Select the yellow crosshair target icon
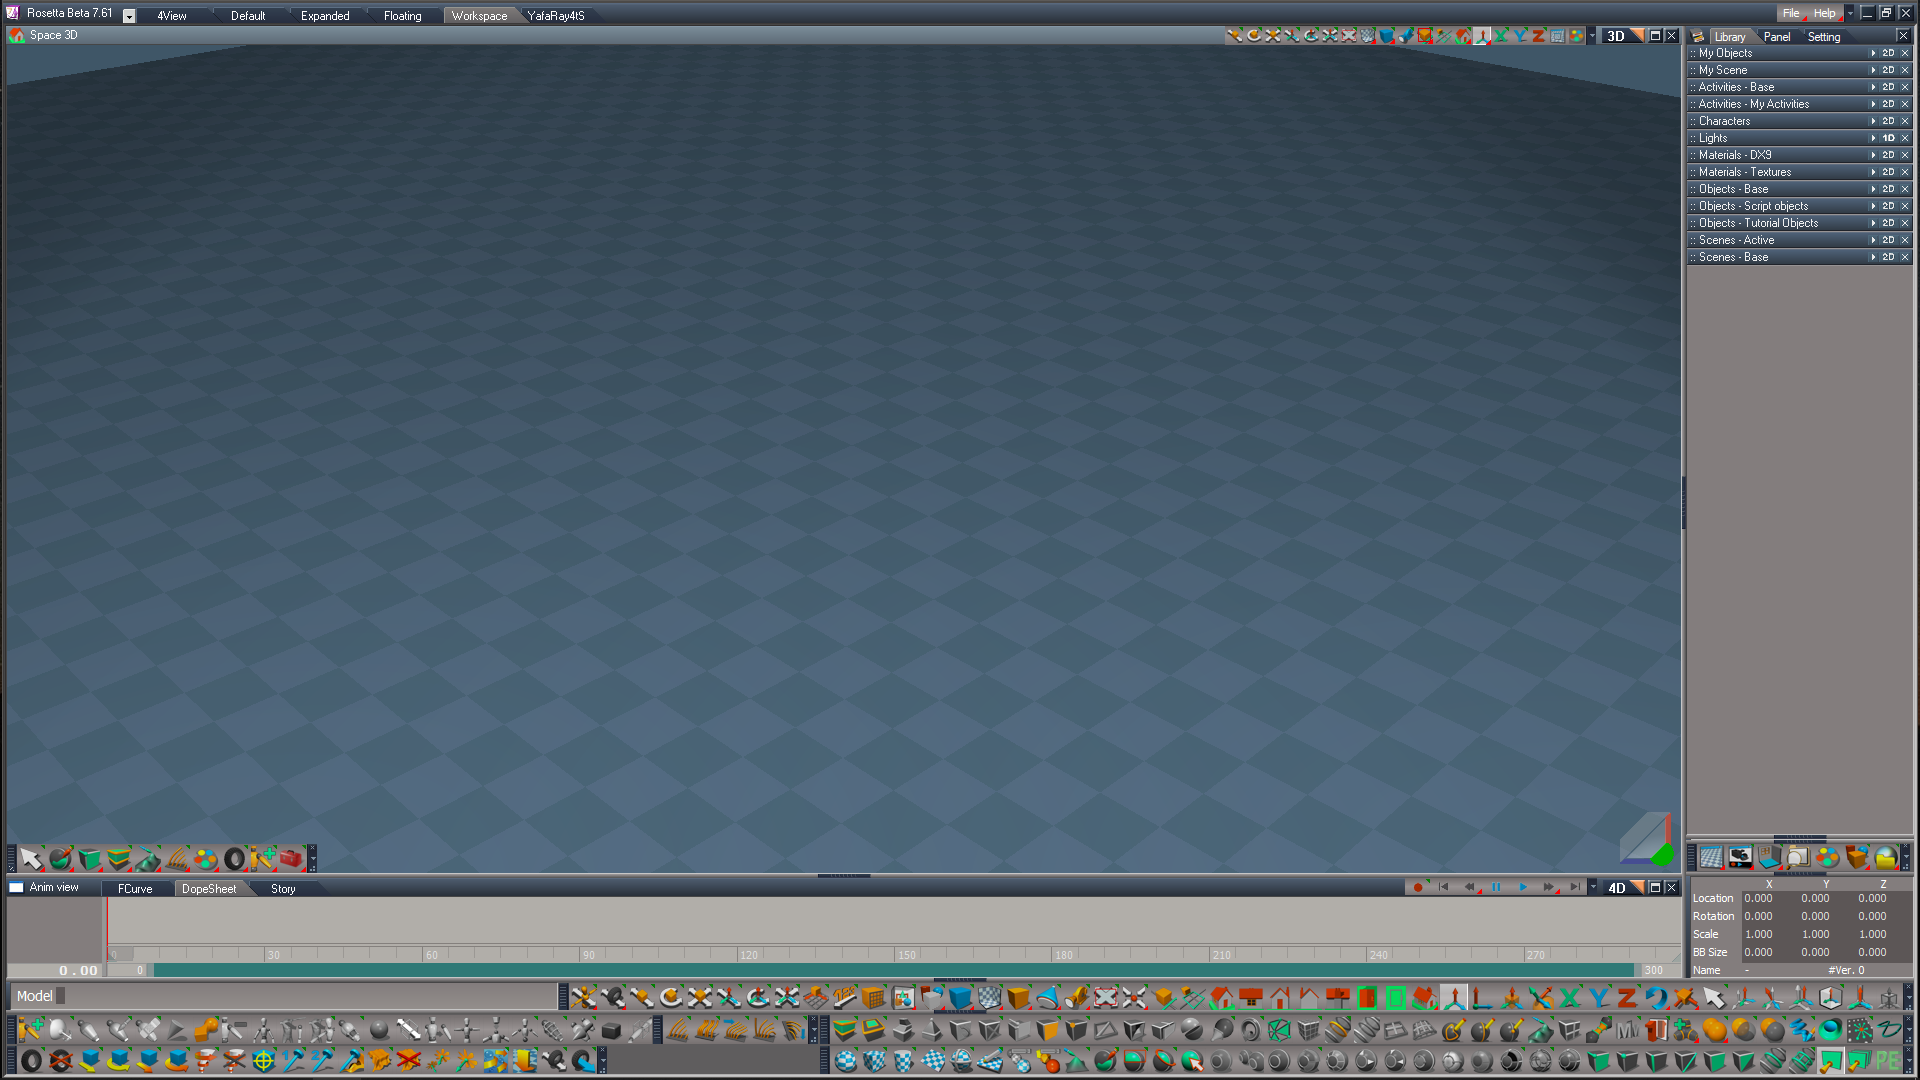 click(263, 1060)
